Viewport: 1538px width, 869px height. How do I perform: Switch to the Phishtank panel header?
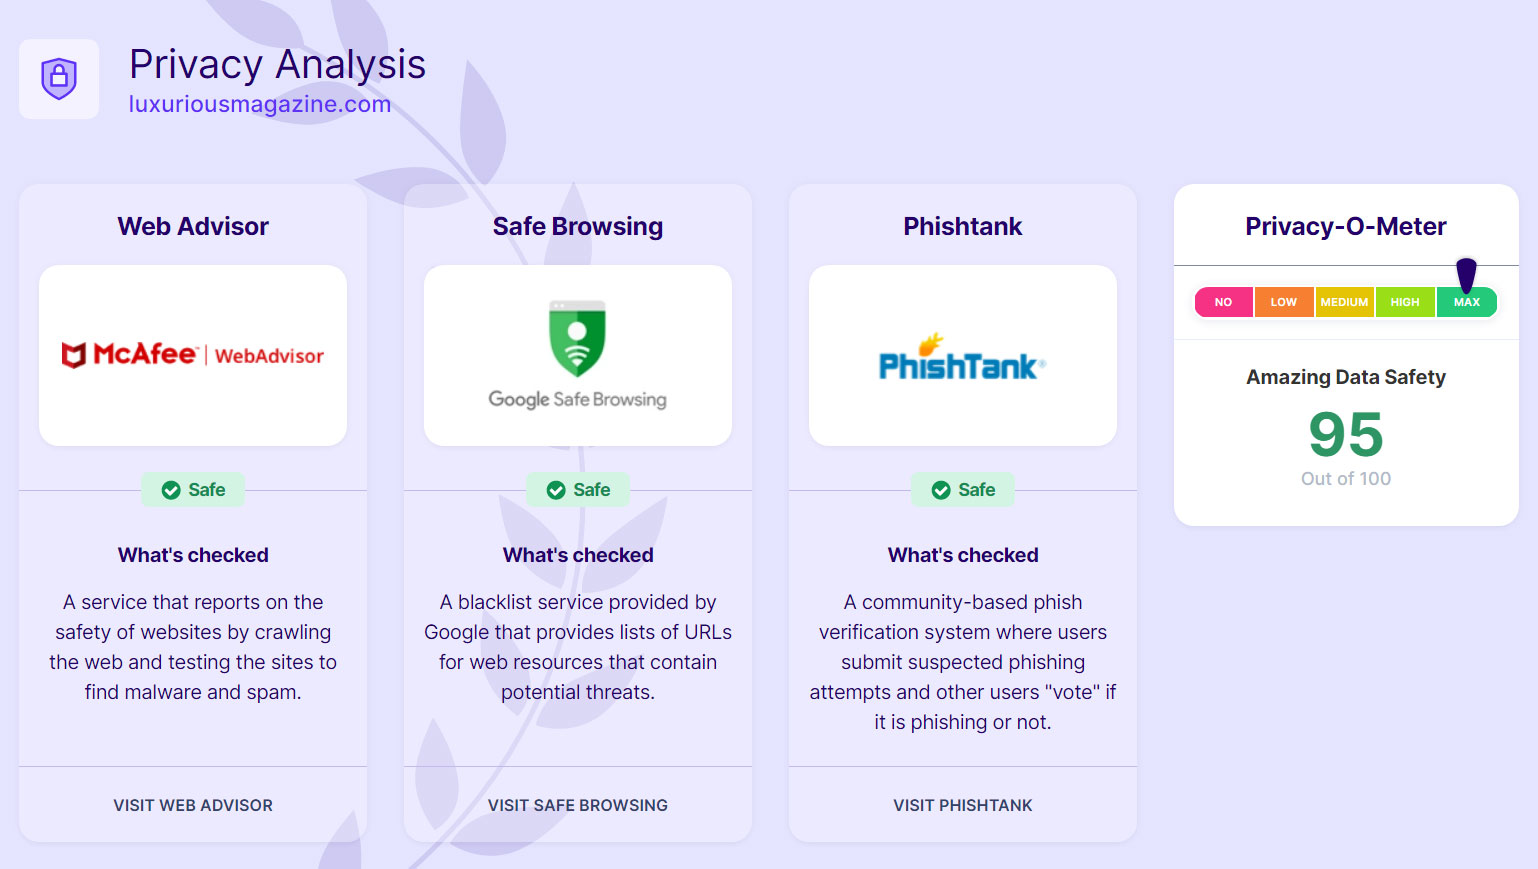(962, 226)
